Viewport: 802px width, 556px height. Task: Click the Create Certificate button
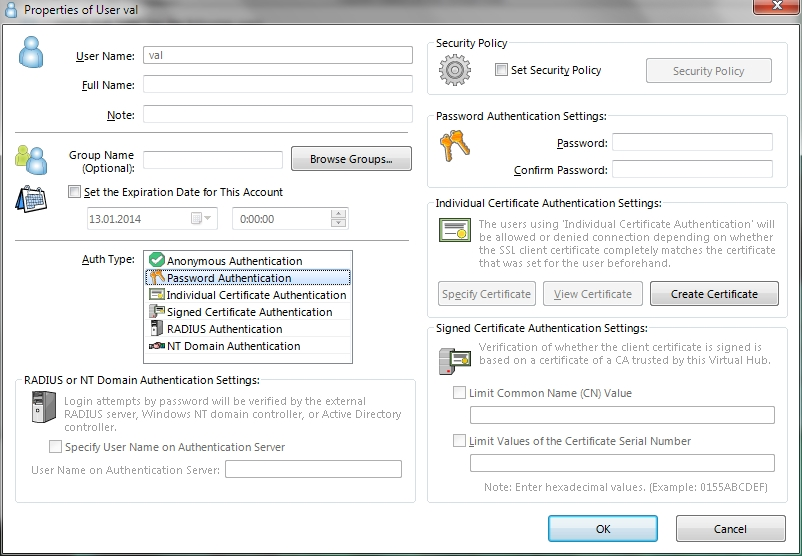tap(714, 294)
